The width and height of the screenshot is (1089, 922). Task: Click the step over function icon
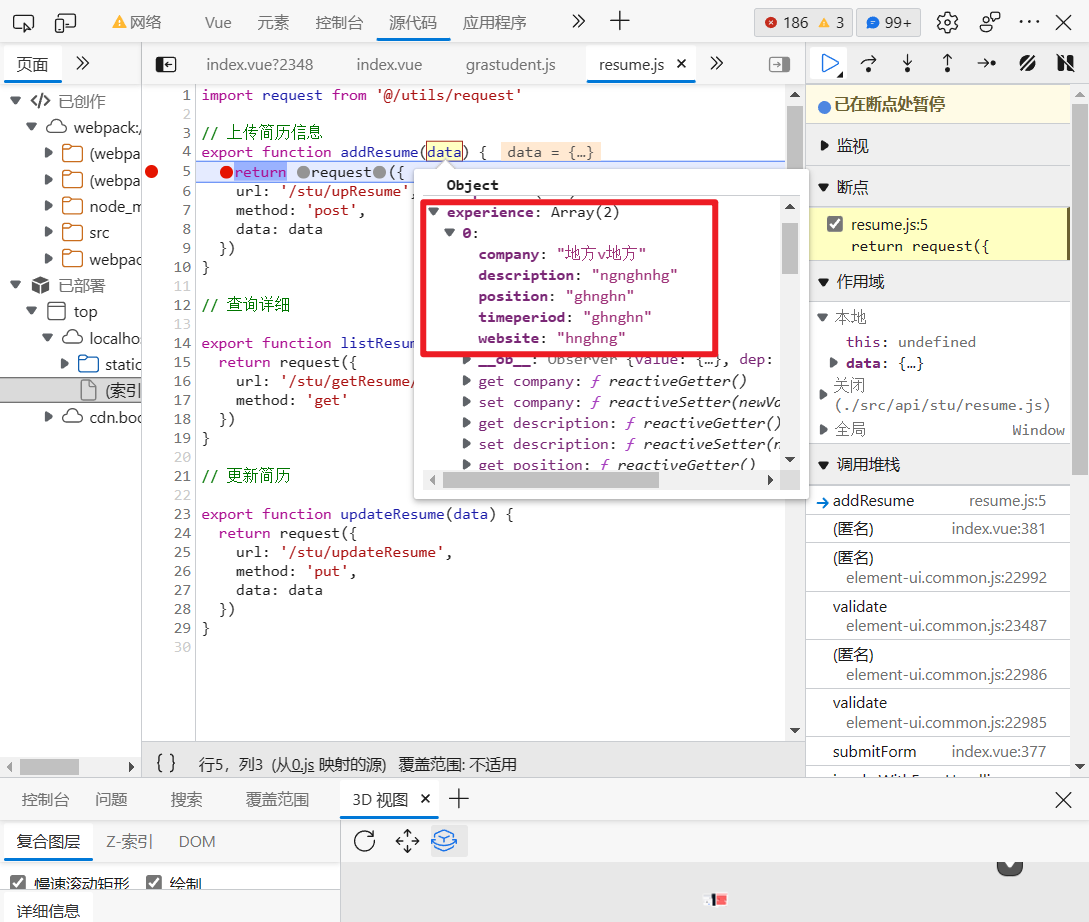(x=868, y=64)
